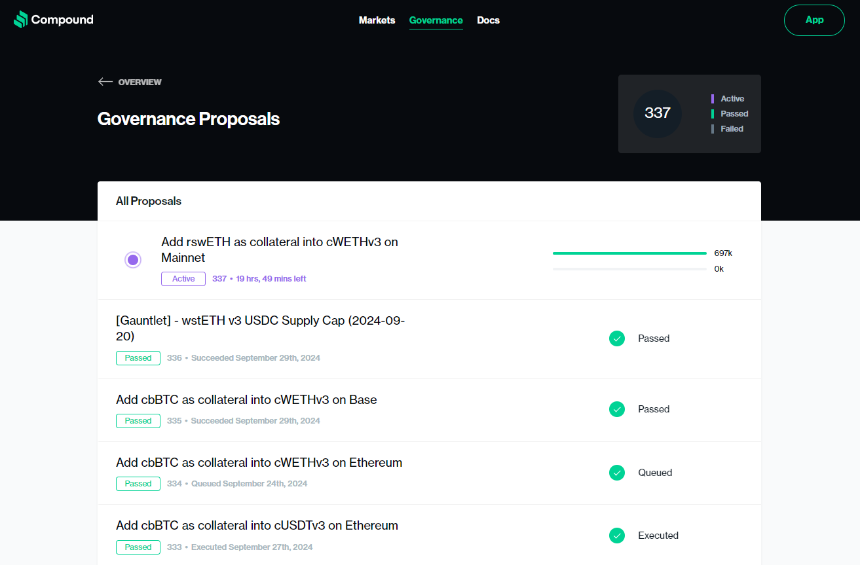Click the All Proposals heading

(149, 201)
